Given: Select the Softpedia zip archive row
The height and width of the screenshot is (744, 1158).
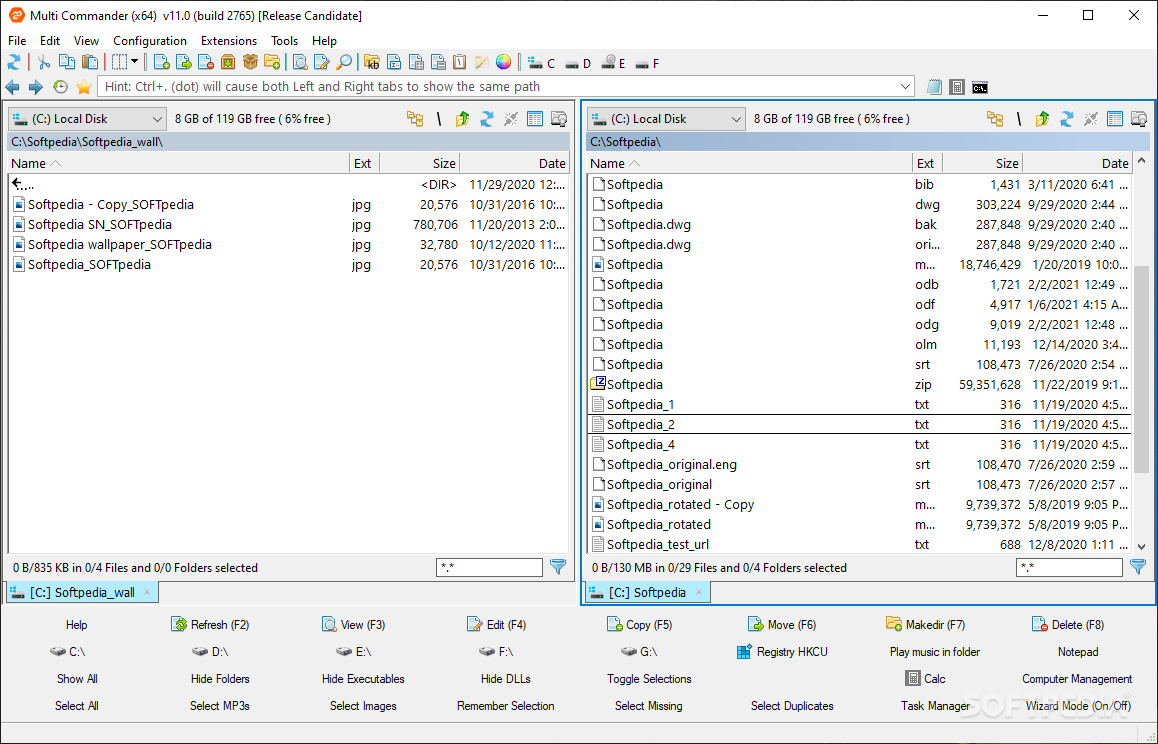Looking at the screenshot, I should tap(859, 385).
